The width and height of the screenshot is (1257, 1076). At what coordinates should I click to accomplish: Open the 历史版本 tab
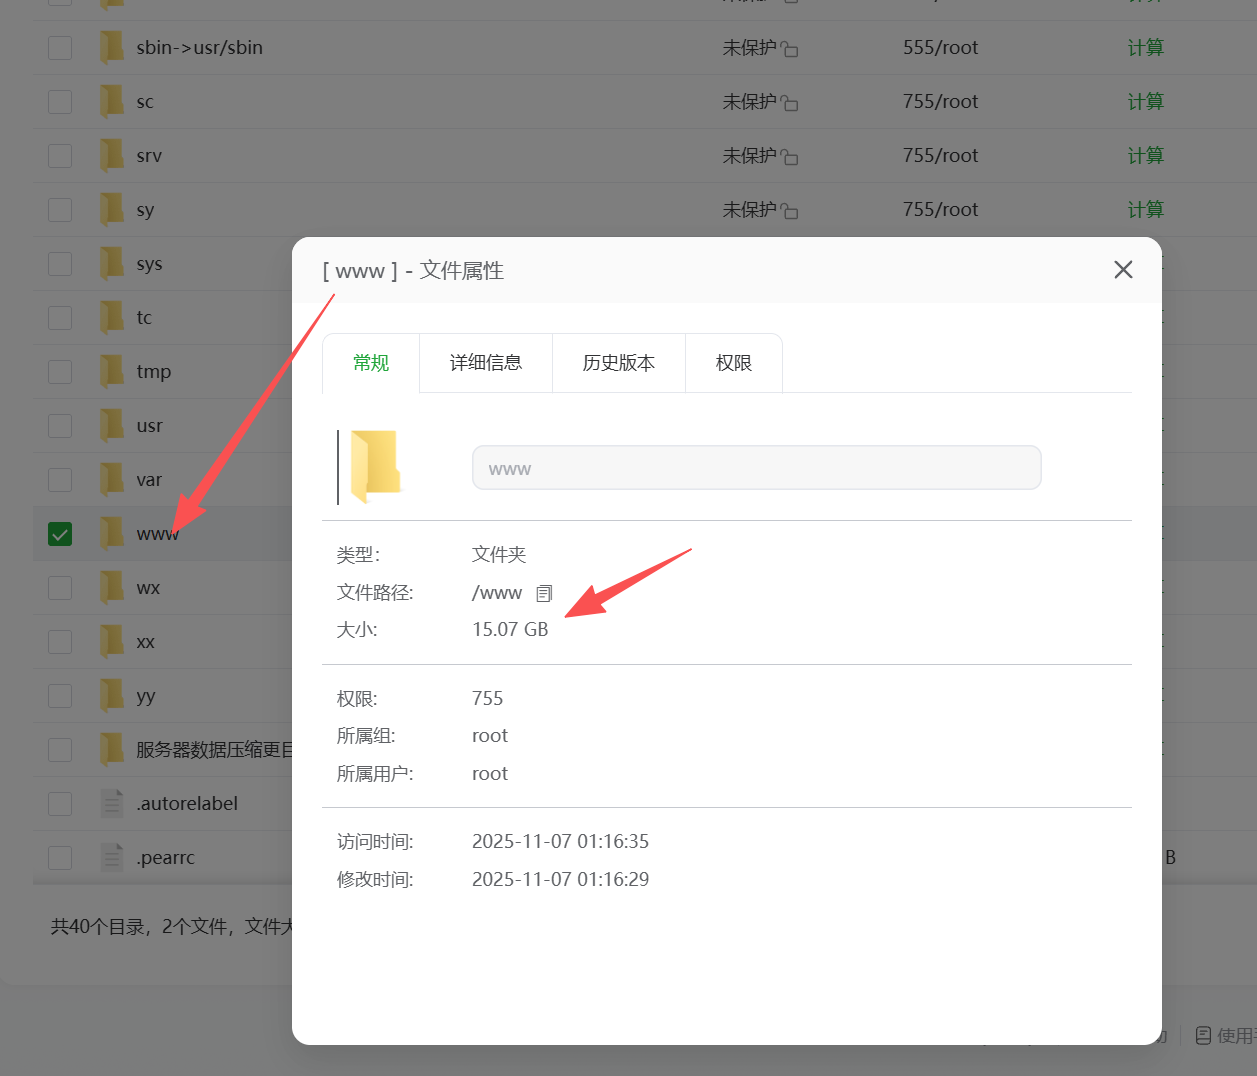[x=618, y=363]
